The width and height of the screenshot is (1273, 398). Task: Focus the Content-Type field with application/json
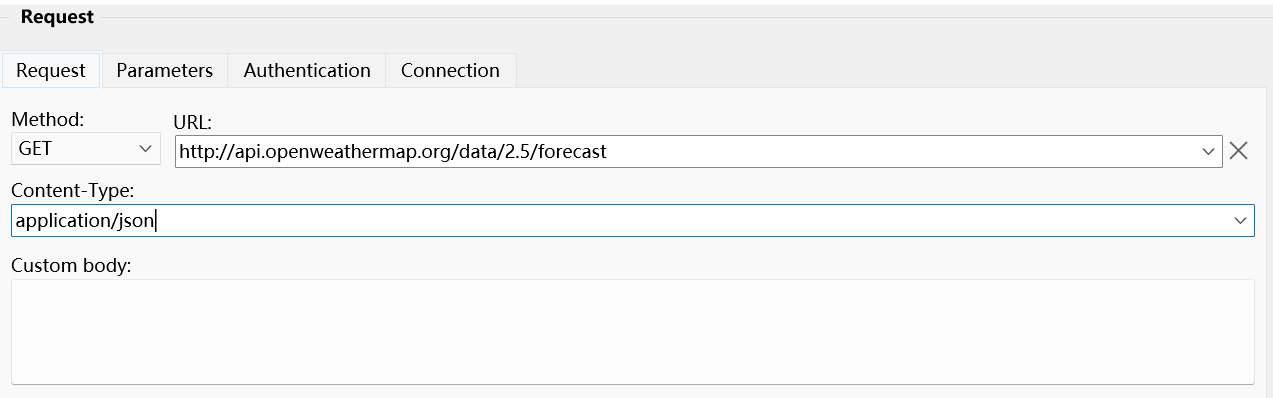click(x=633, y=220)
